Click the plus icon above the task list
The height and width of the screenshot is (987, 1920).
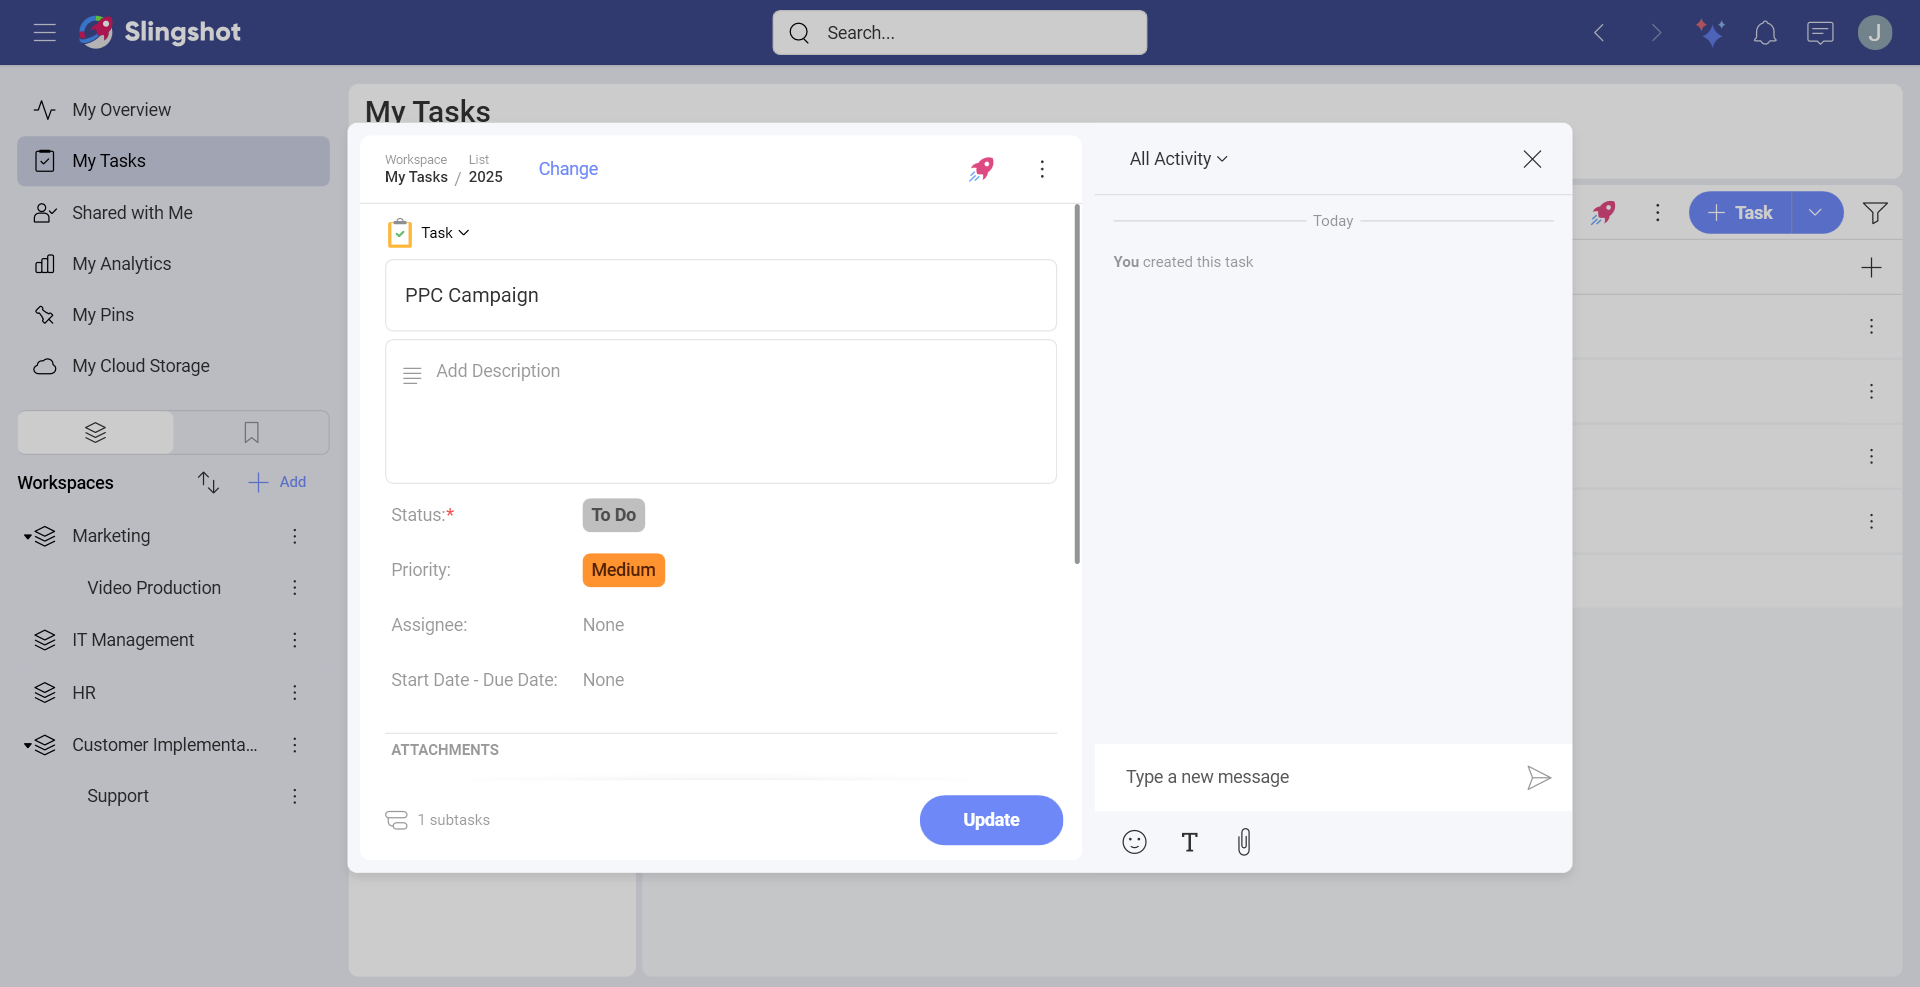pyautogui.click(x=1871, y=267)
